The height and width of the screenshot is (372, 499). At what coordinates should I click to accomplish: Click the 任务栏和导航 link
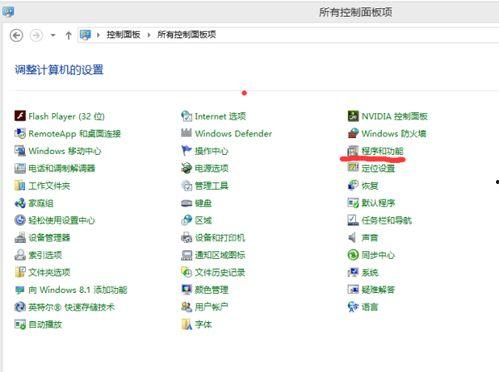387,220
